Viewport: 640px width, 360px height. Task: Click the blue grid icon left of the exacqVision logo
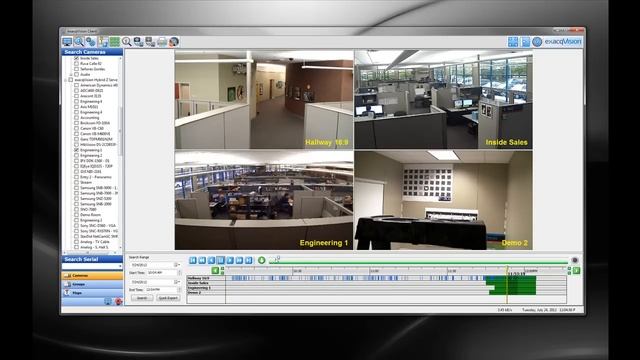click(x=513, y=42)
